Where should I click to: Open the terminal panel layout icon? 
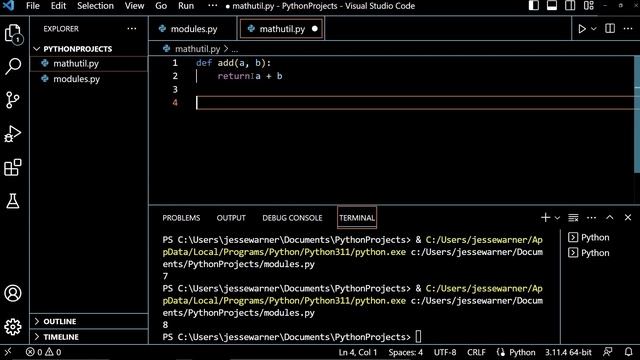point(573,218)
